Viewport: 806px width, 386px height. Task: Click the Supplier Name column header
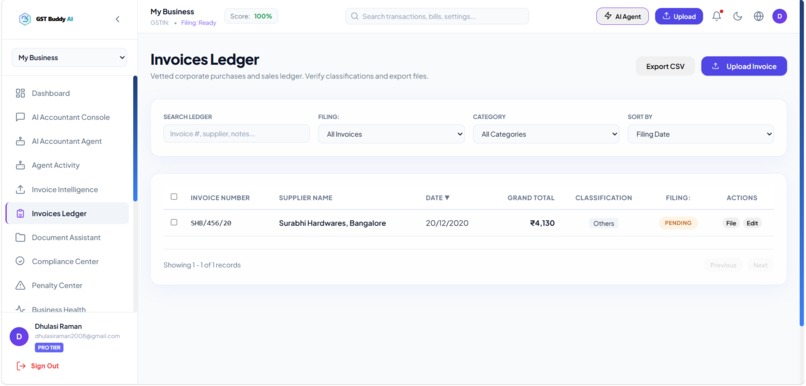tap(305, 198)
